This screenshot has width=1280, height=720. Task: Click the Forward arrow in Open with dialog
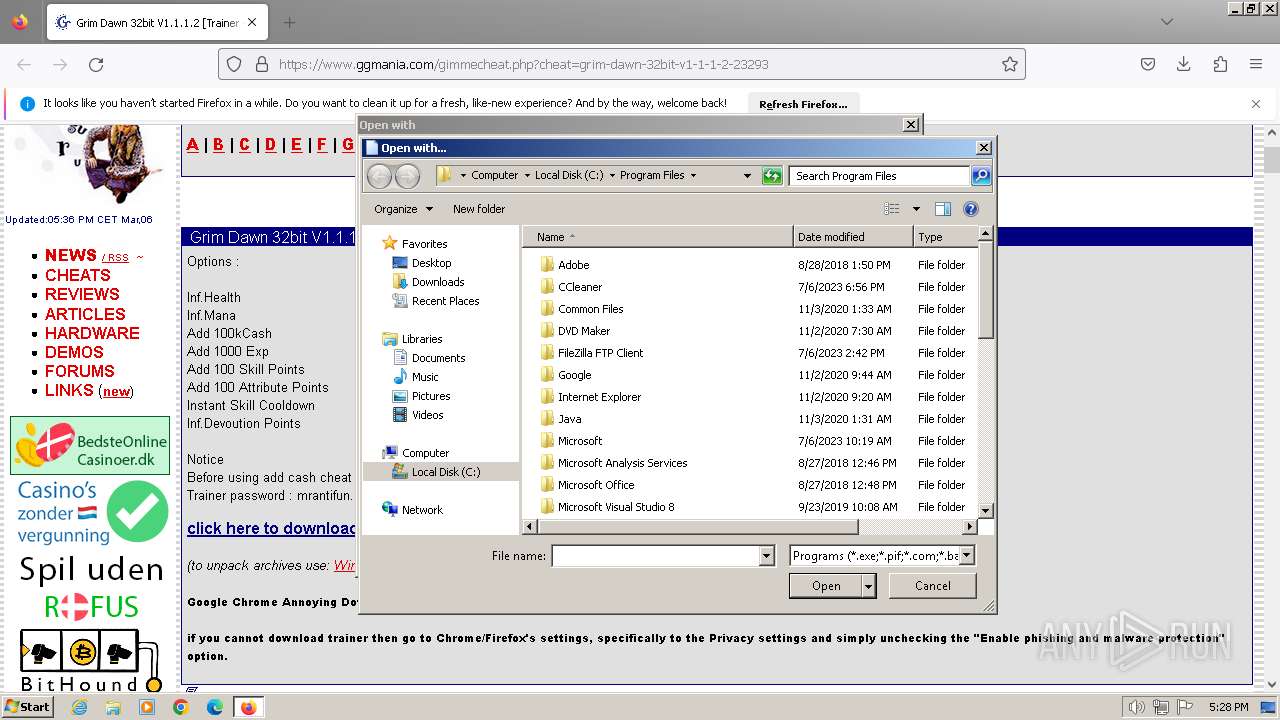(407, 176)
